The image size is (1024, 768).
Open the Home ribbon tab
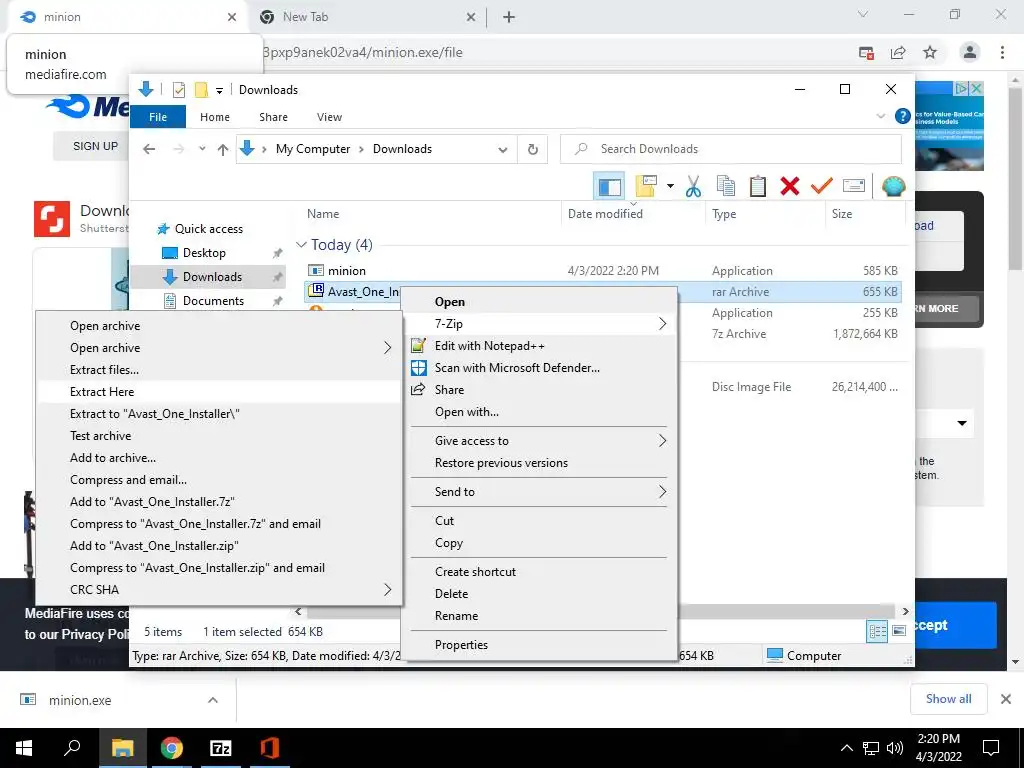point(215,117)
